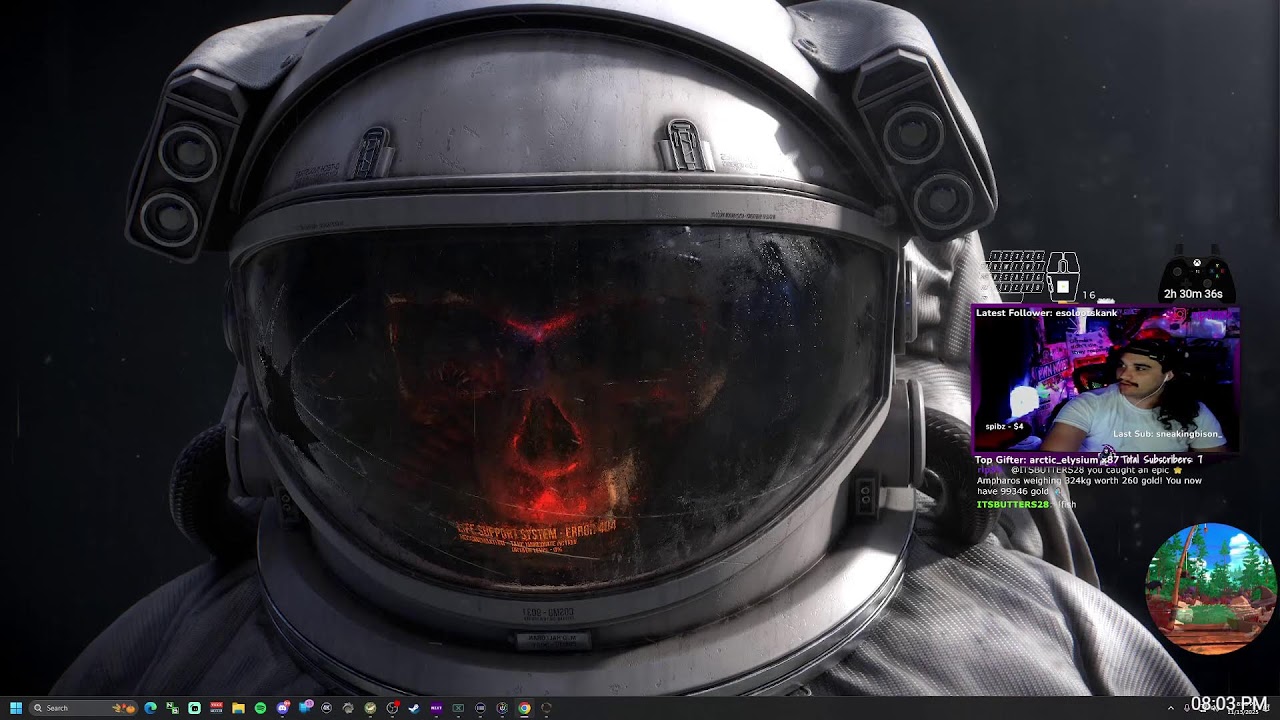Viewport: 1280px width, 720px height.
Task: Open Spotify from the taskbar
Action: click(x=260, y=708)
